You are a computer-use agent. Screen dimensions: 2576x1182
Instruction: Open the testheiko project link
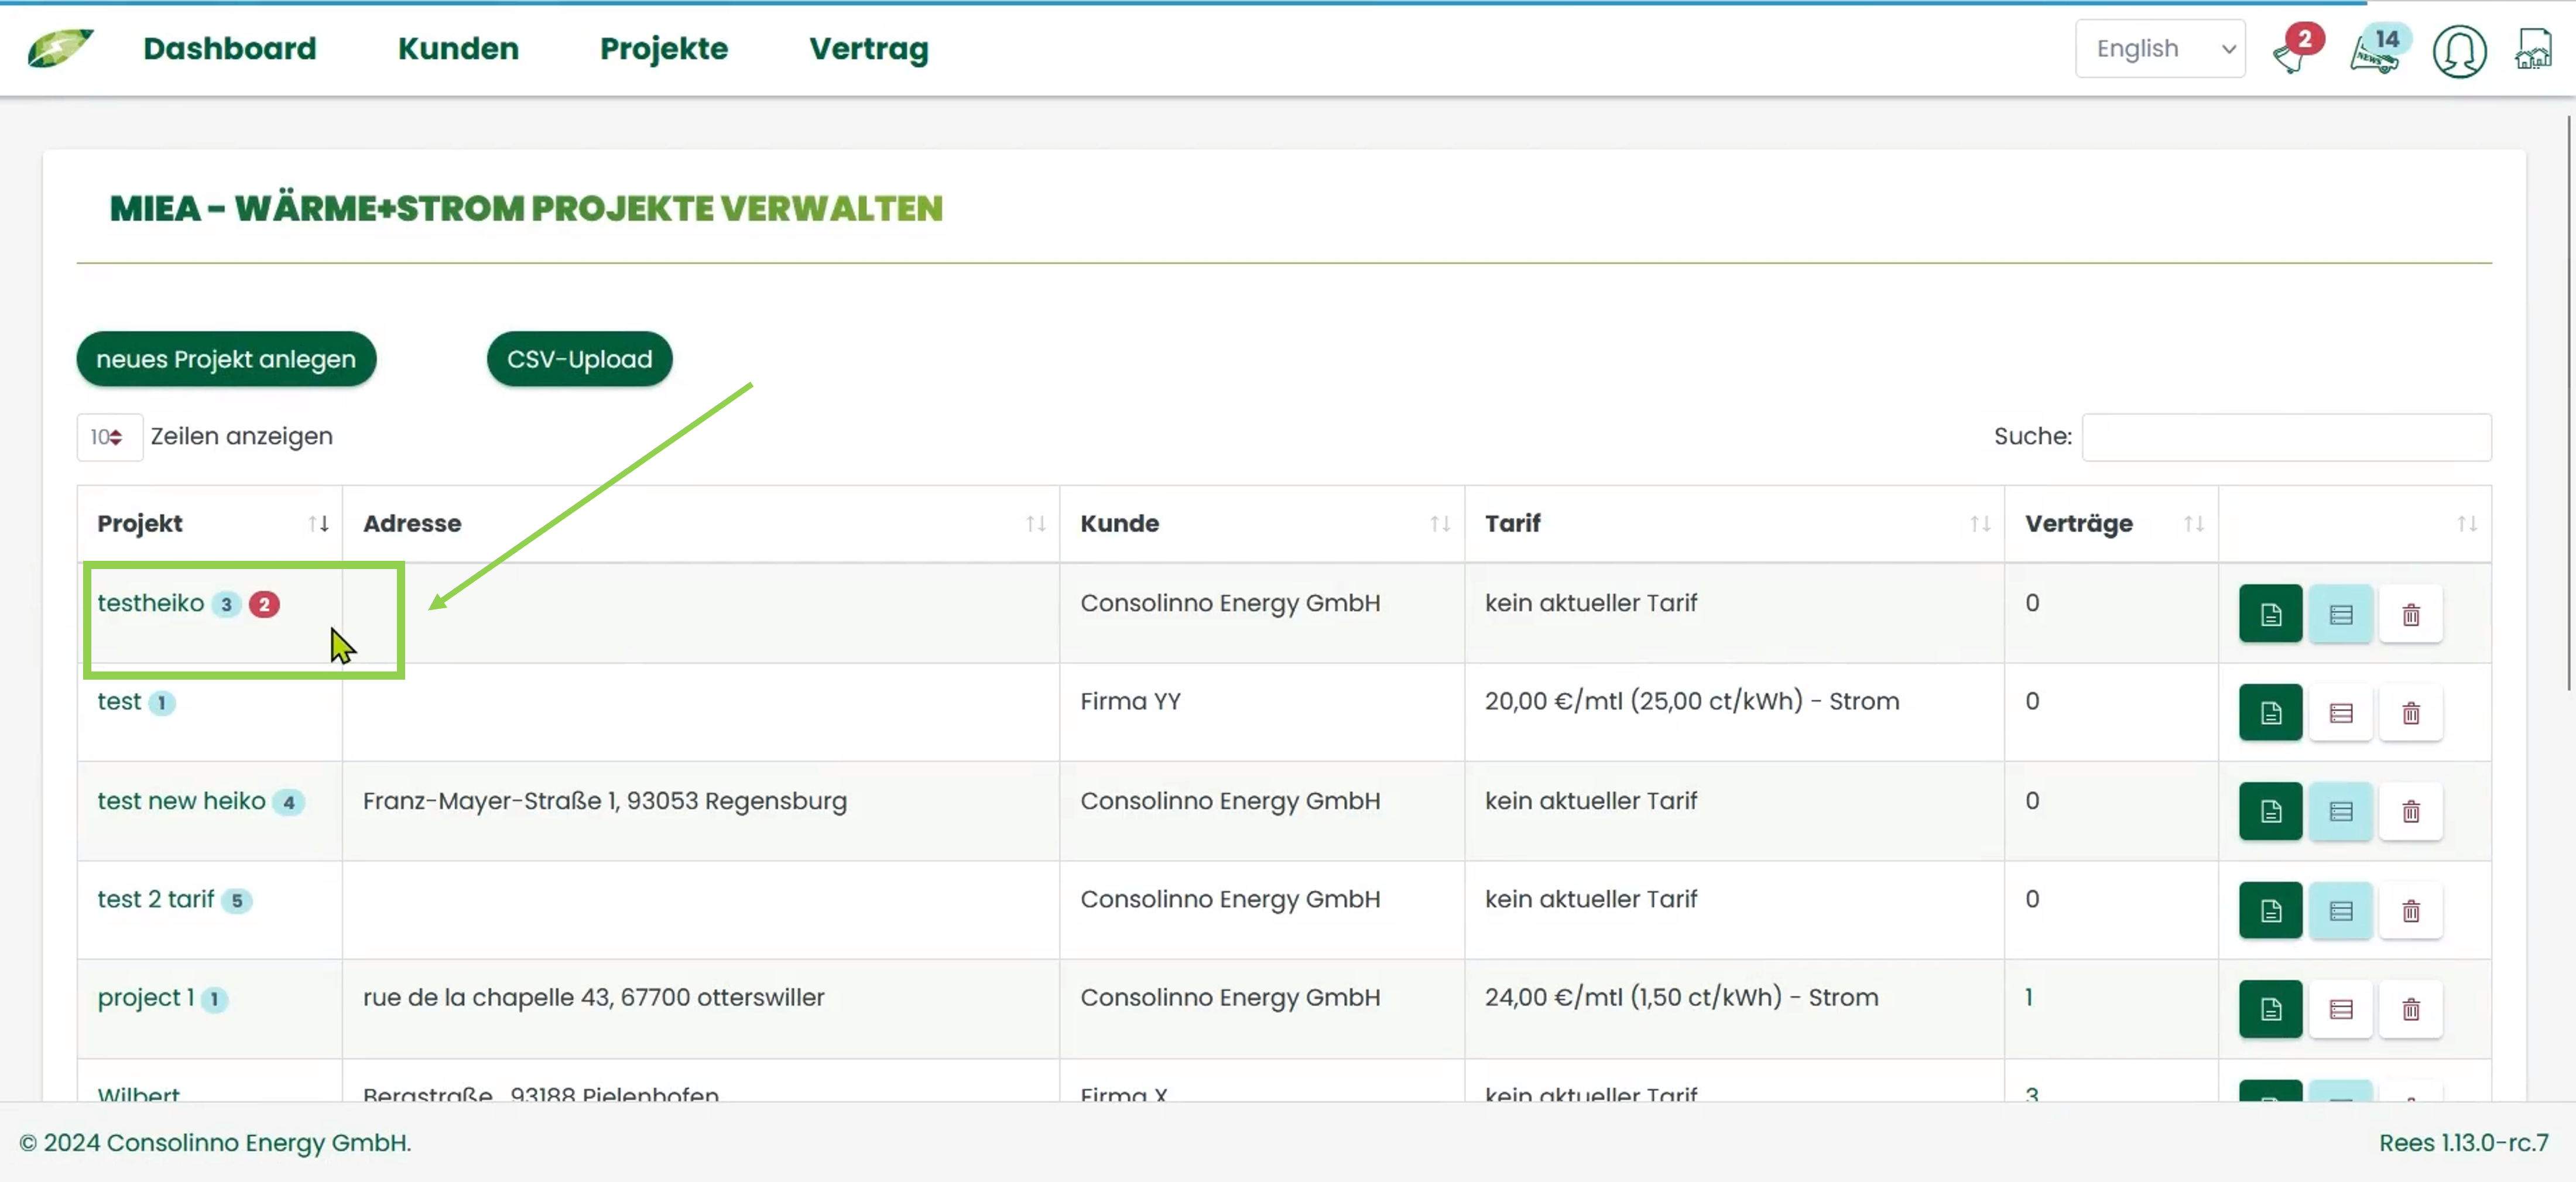tap(150, 603)
